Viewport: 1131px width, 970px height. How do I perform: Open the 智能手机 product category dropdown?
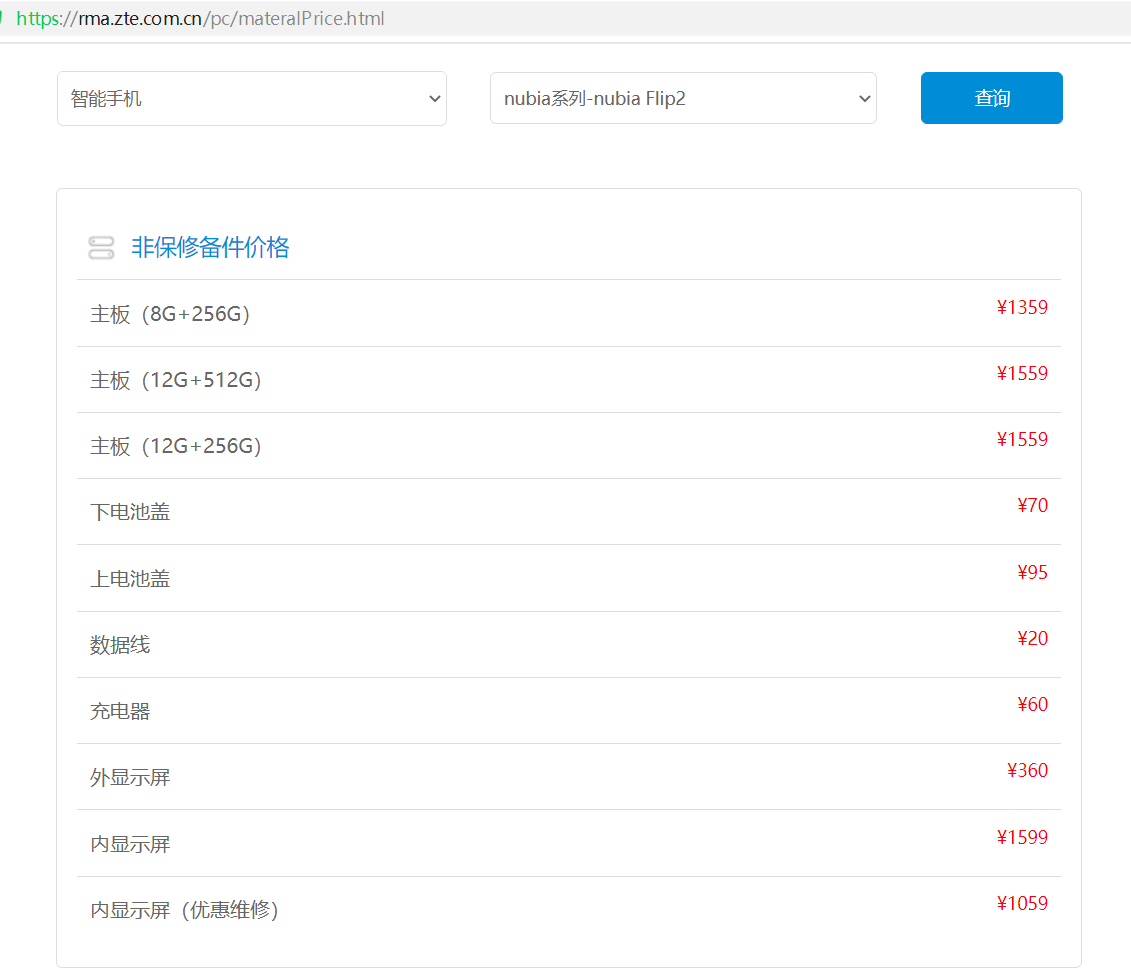(x=252, y=98)
